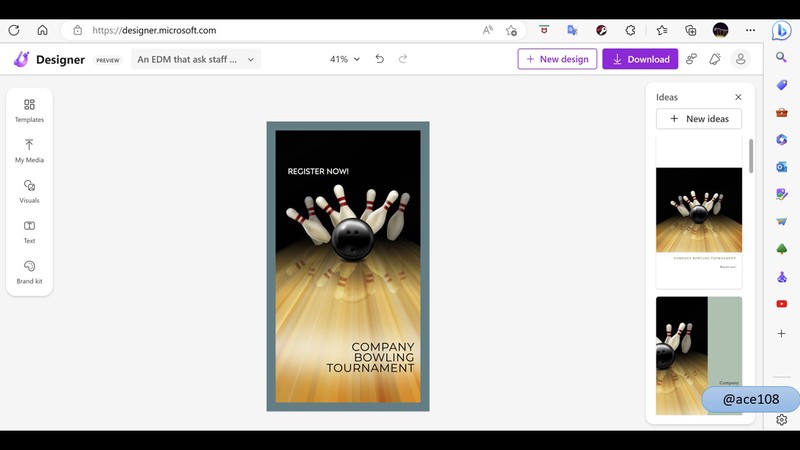
Task: Click the New design button
Action: coord(557,59)
